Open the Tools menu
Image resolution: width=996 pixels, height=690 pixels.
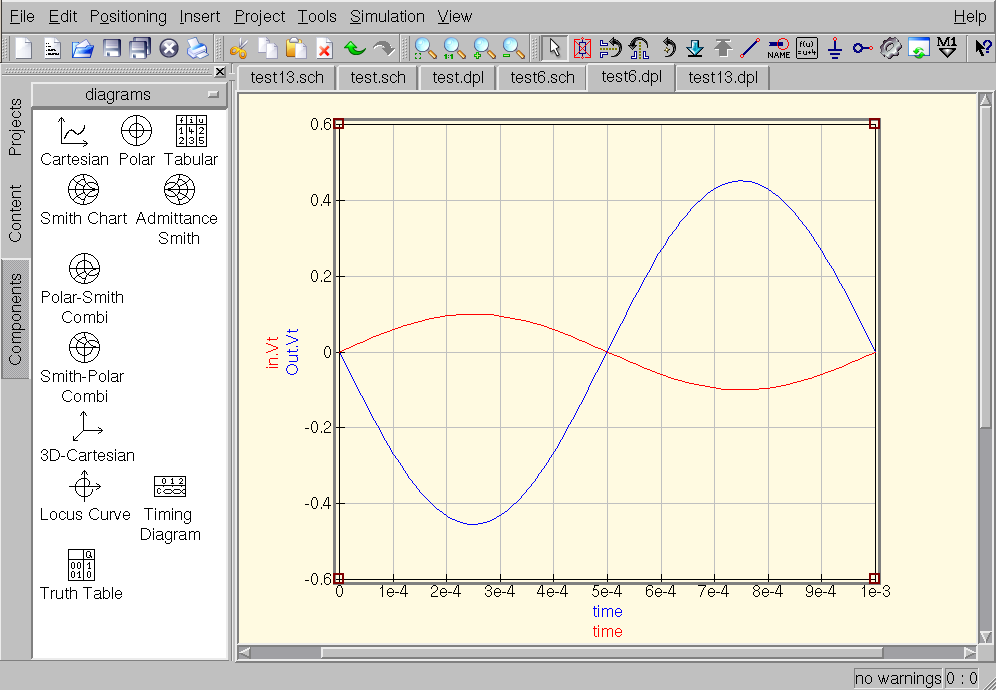[317, 16]
